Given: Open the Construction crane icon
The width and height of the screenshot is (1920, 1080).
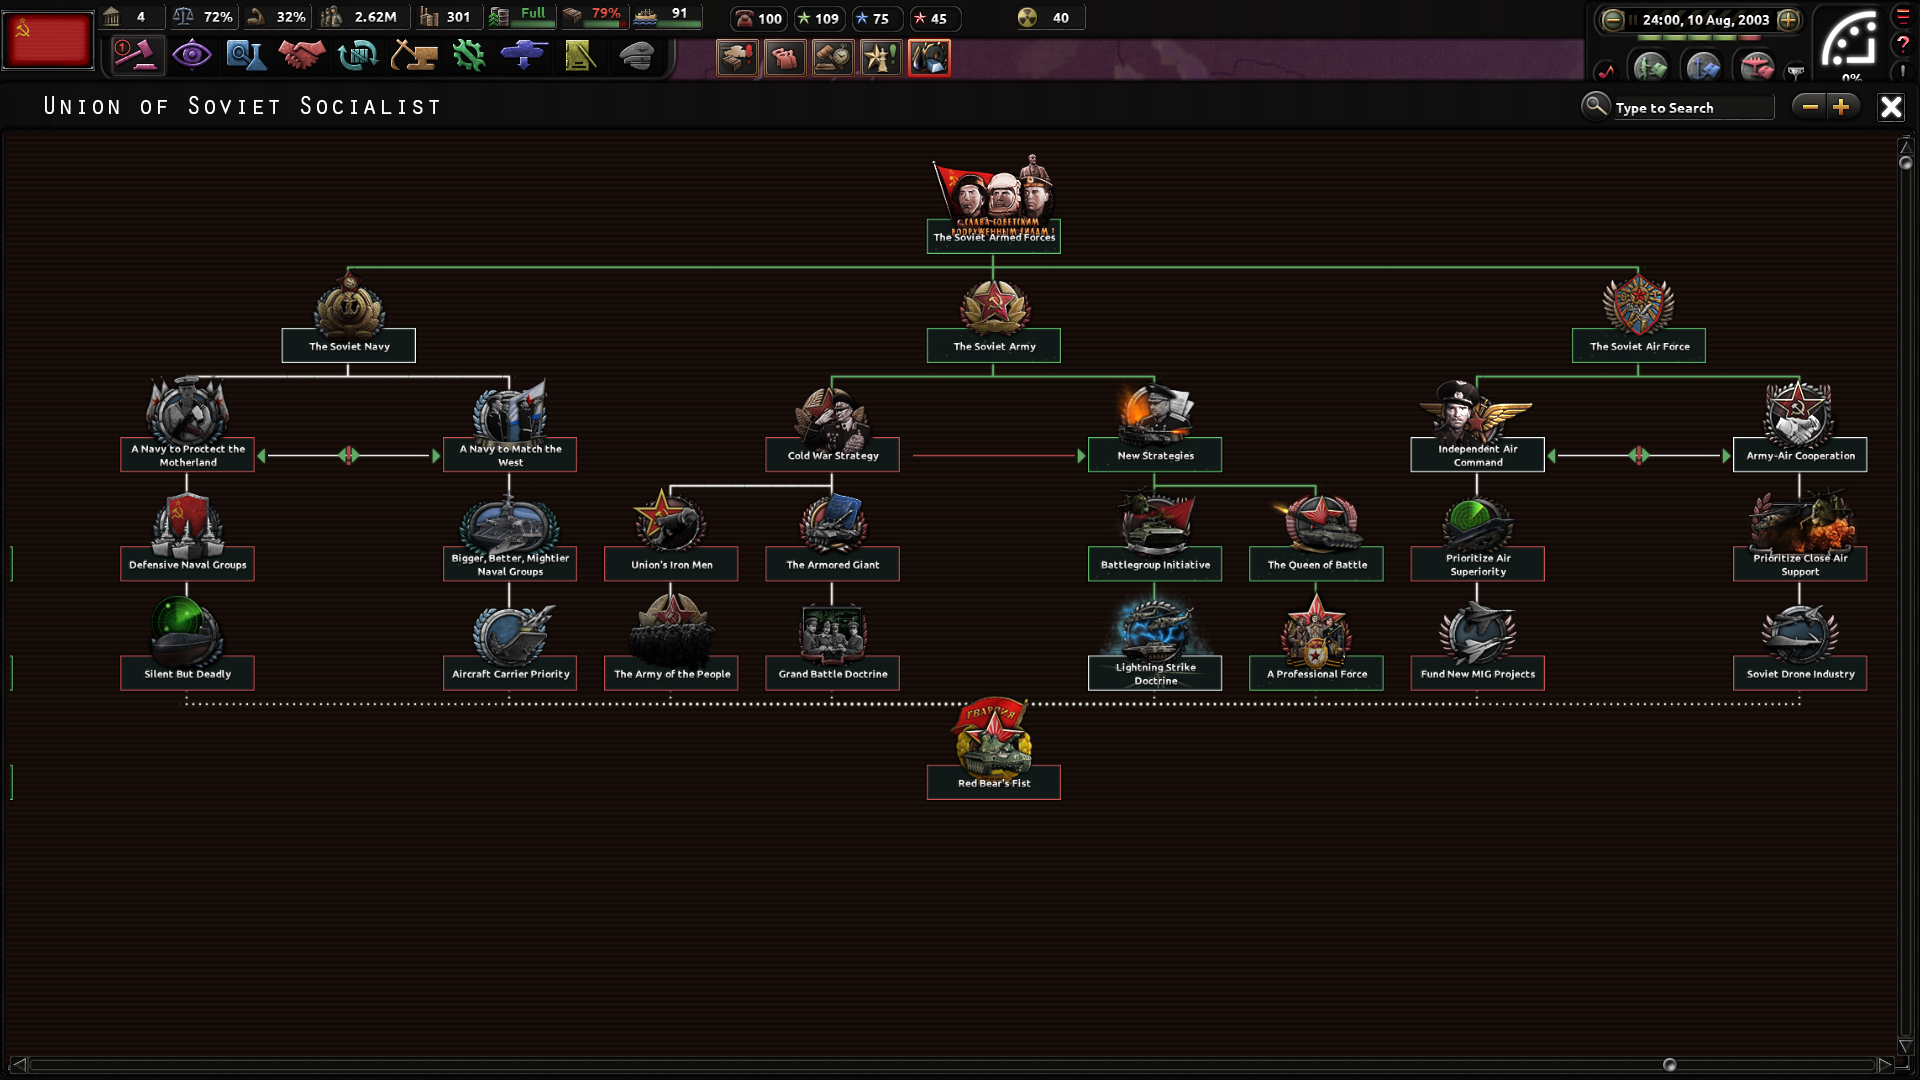Looking at the screenshot, I should (413, 55).
